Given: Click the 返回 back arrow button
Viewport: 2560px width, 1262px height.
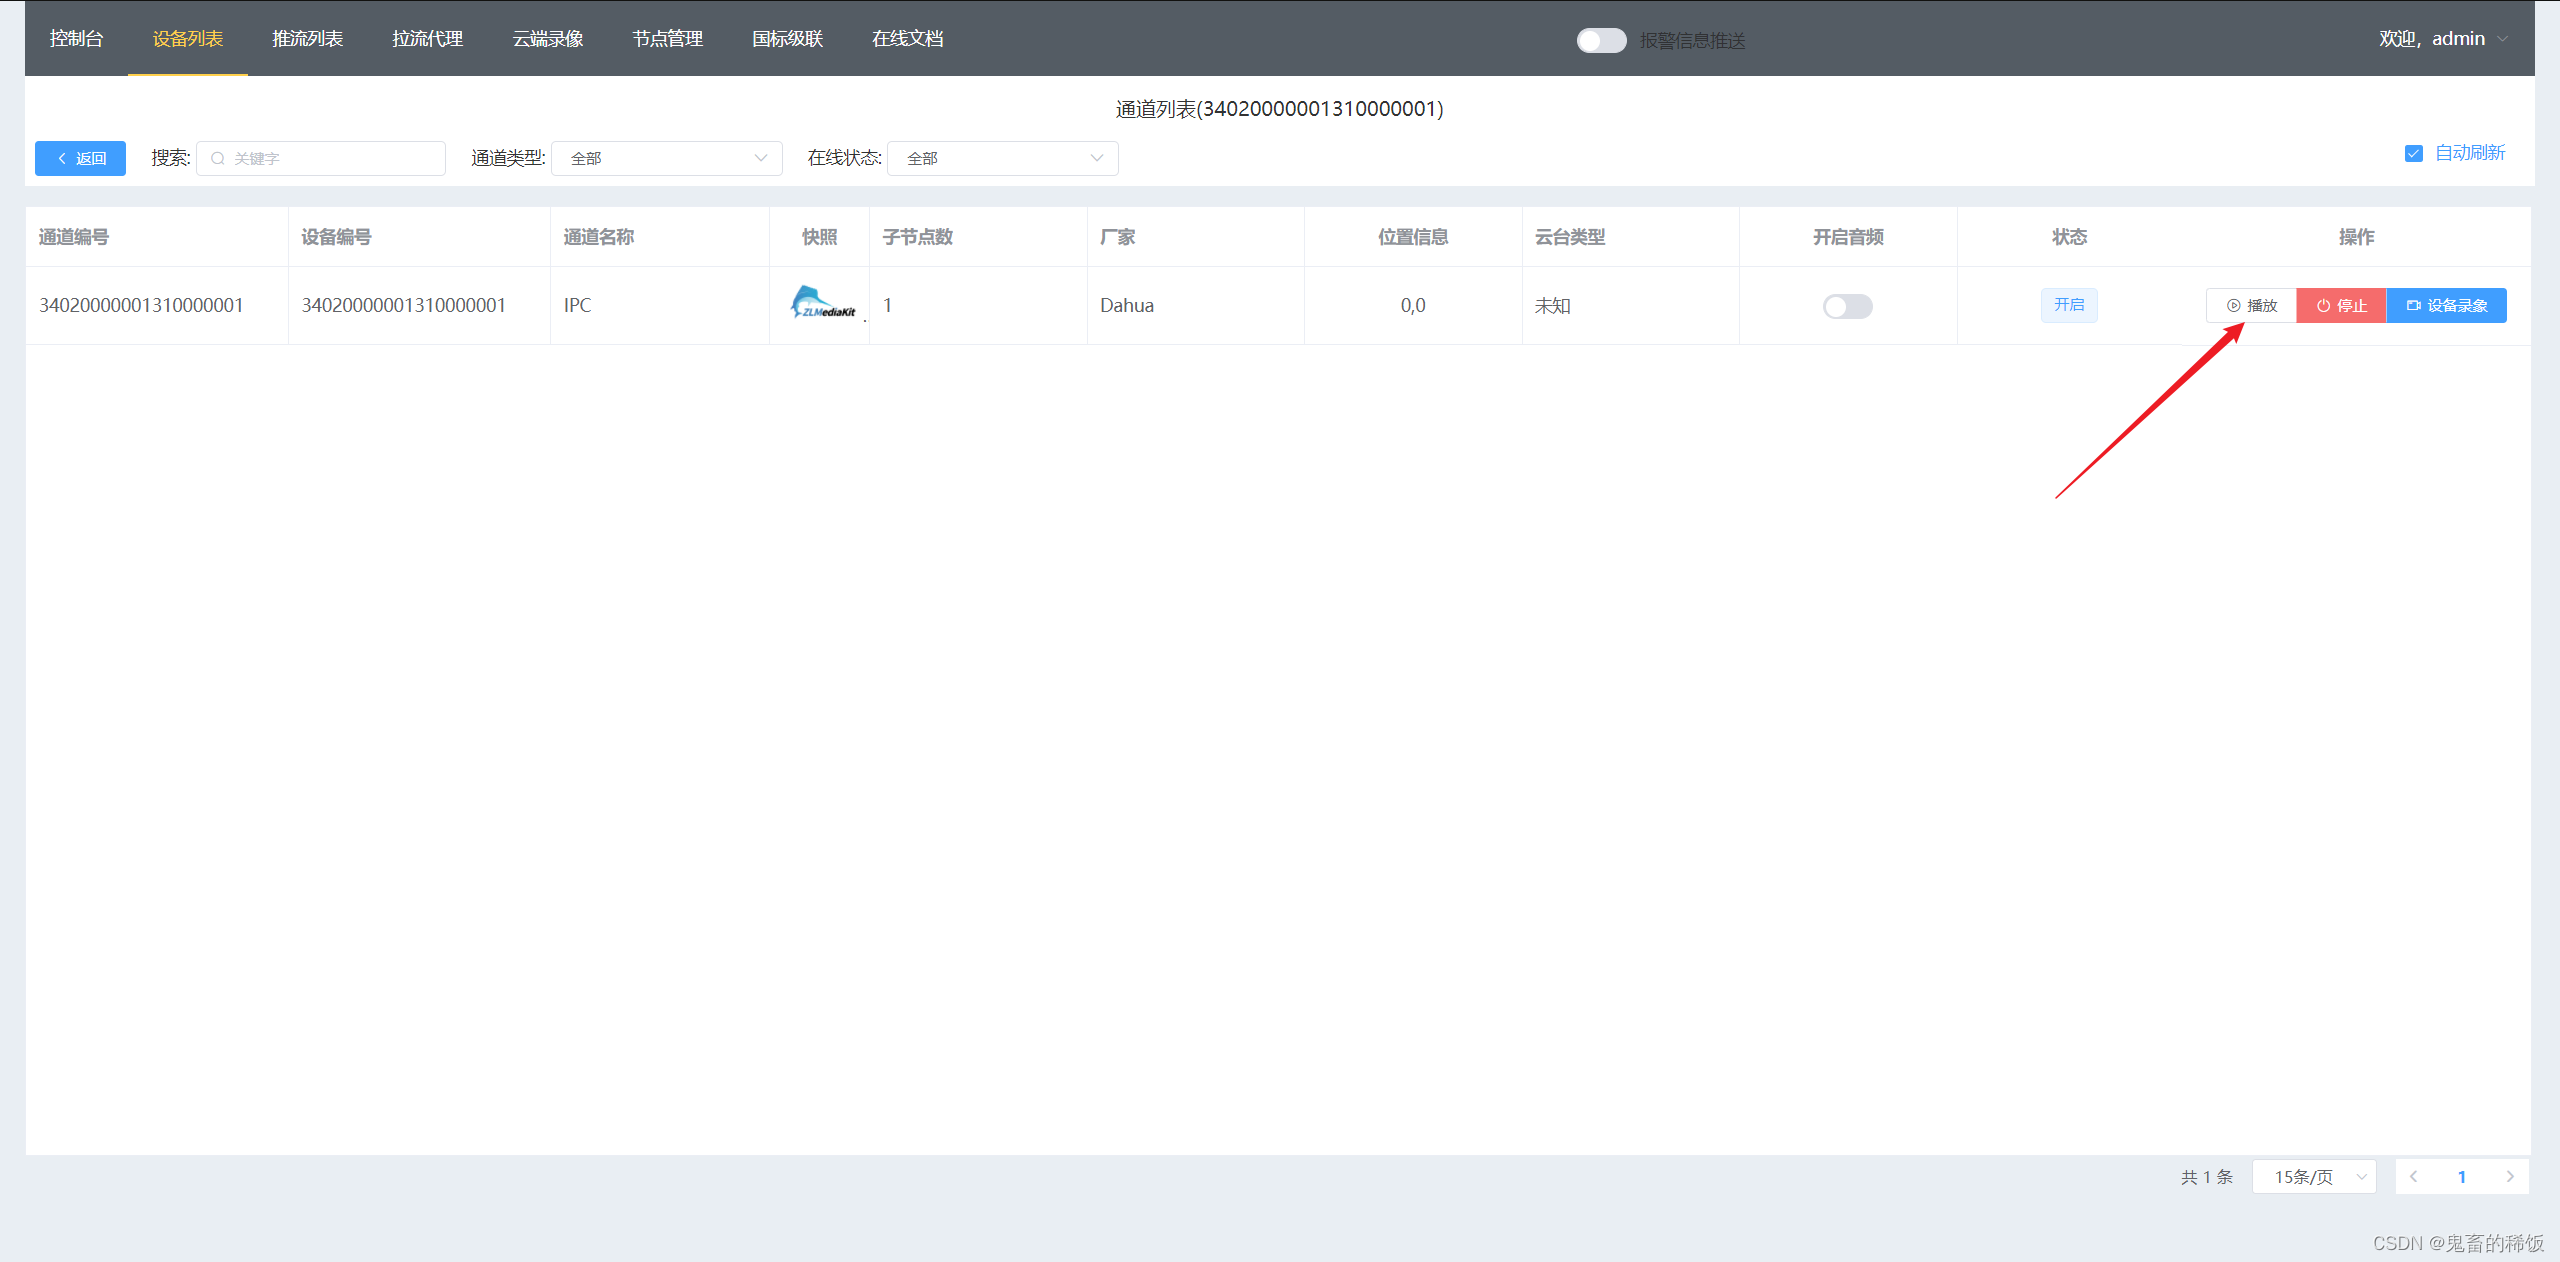Looking at the screenshot, I should click(x=80, y=159).
